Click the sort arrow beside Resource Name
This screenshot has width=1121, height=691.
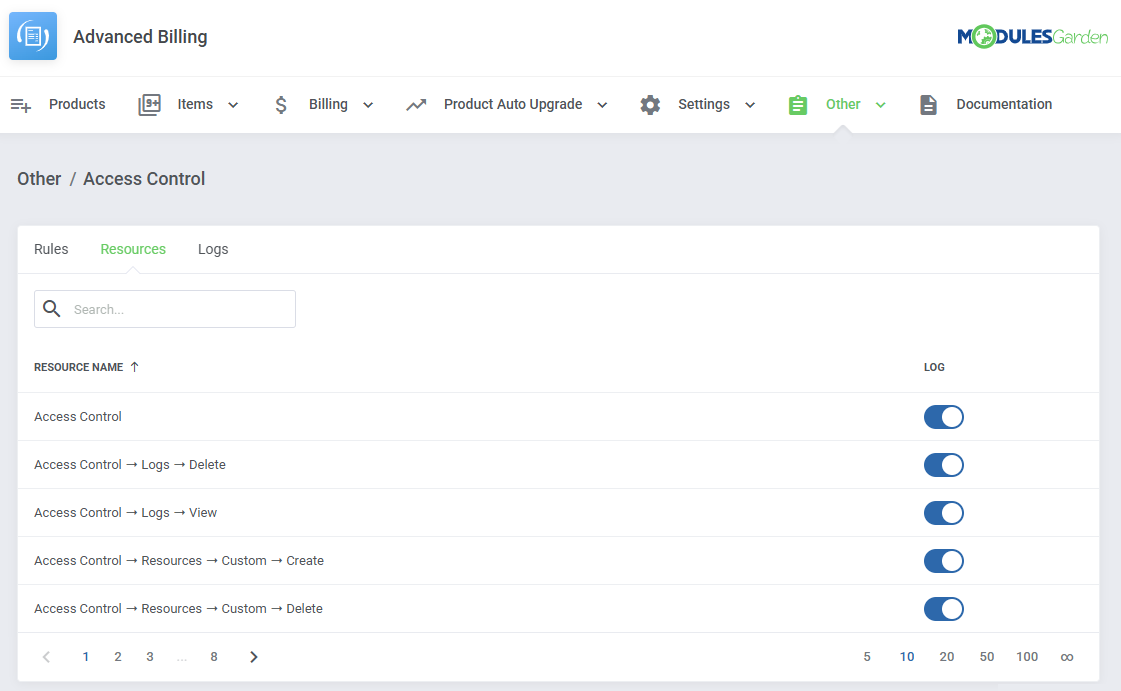[134, 367]
